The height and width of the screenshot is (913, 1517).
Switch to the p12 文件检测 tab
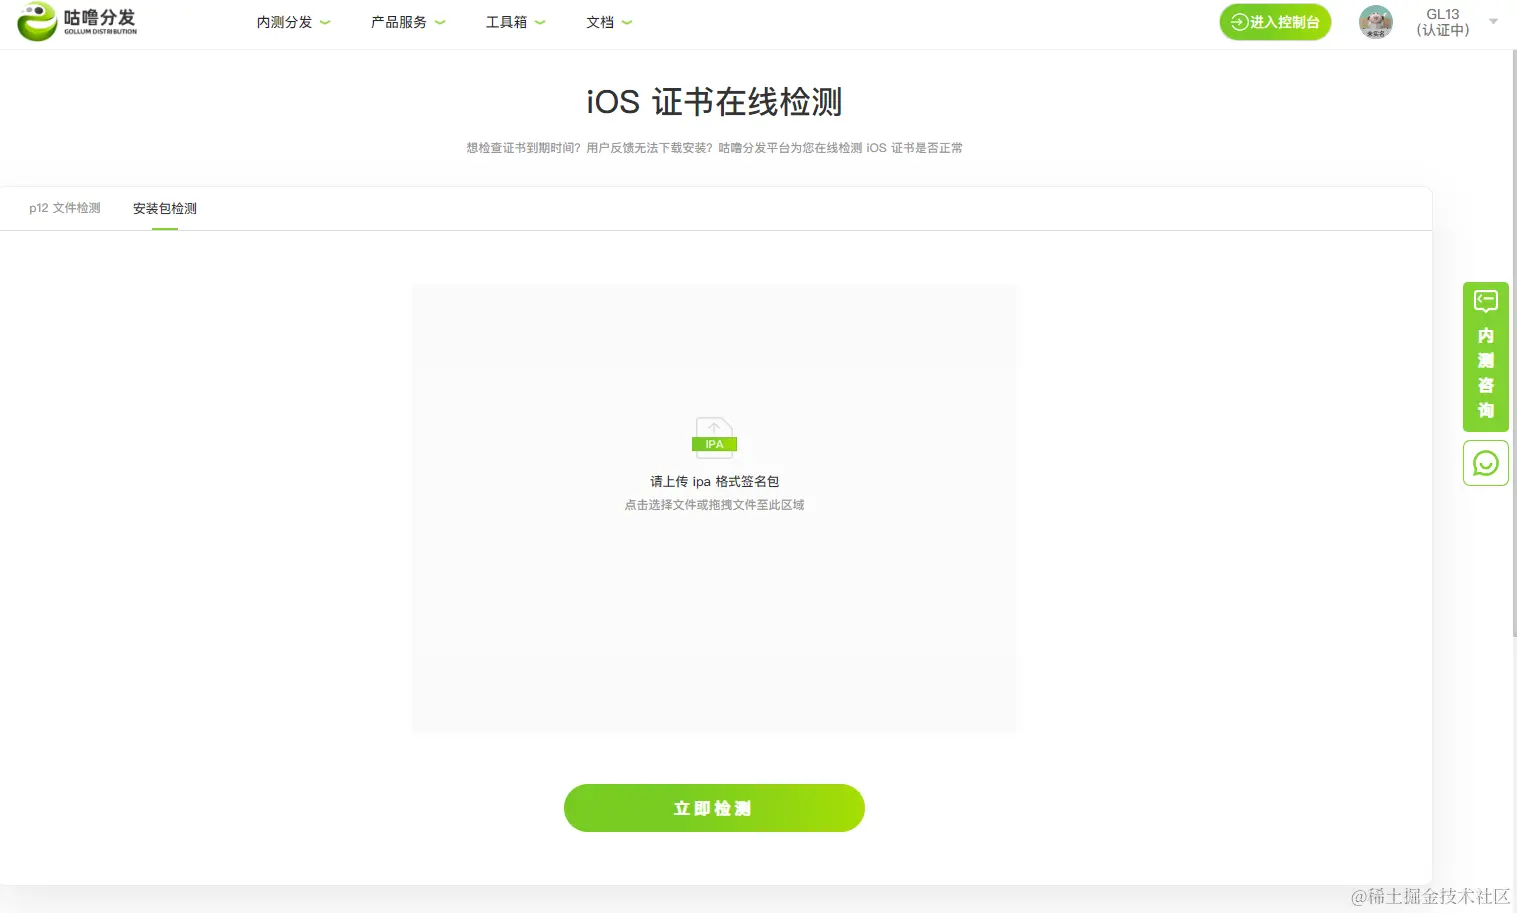pyautogui.click(x=63, y=208)
